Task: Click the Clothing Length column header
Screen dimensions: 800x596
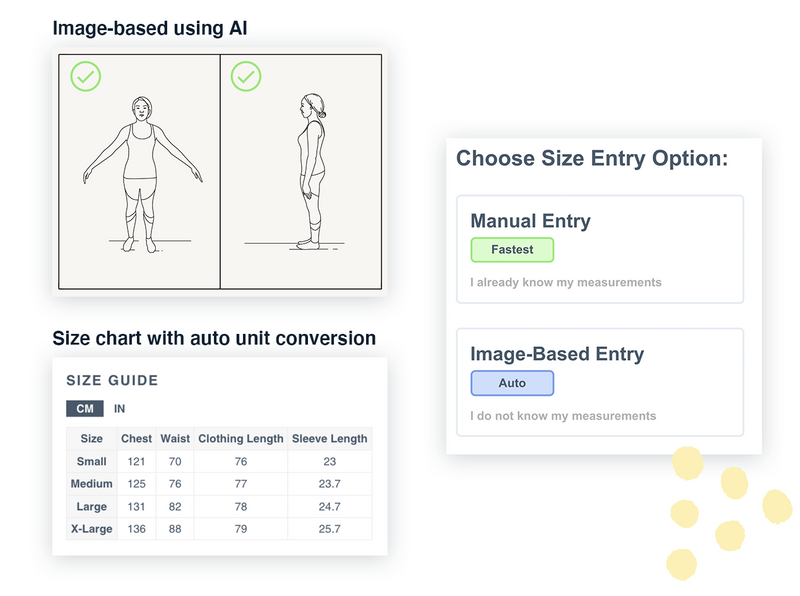Action: pos(240,439)
